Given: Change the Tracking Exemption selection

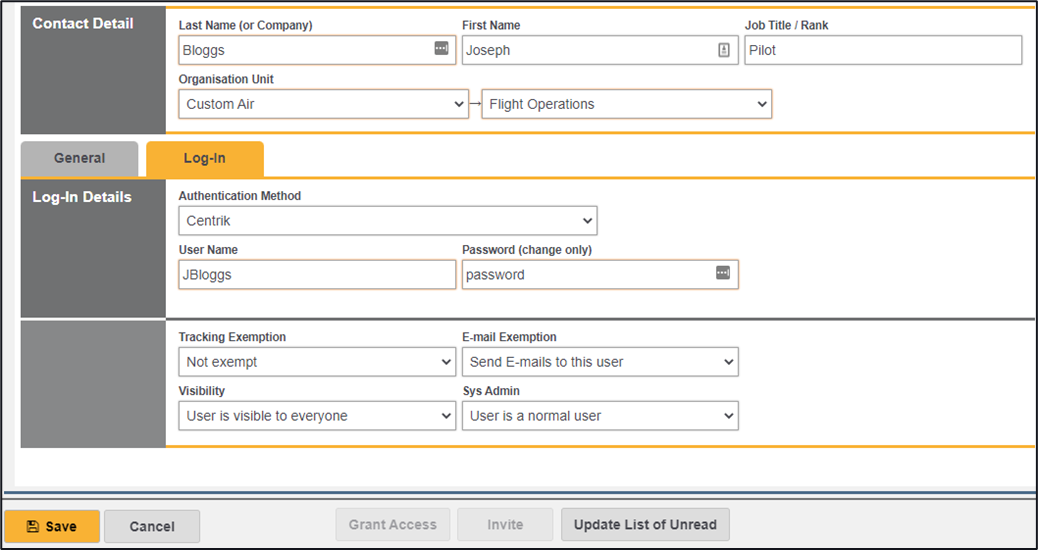Looking at the screenshot, I should coord(317,362).
